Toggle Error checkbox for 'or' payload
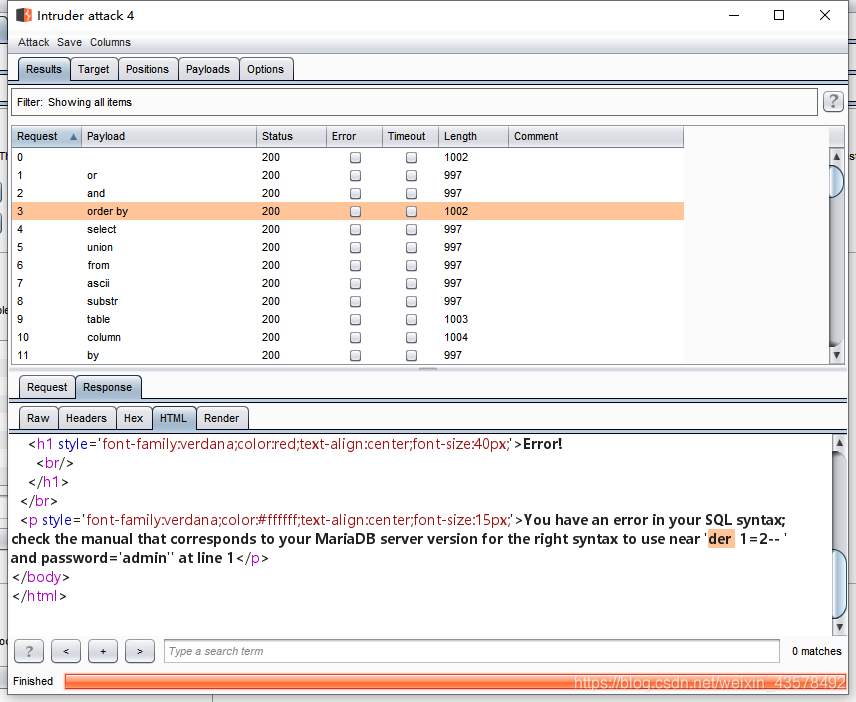Screen dimensions: 856x702 (x=355, y=175)
